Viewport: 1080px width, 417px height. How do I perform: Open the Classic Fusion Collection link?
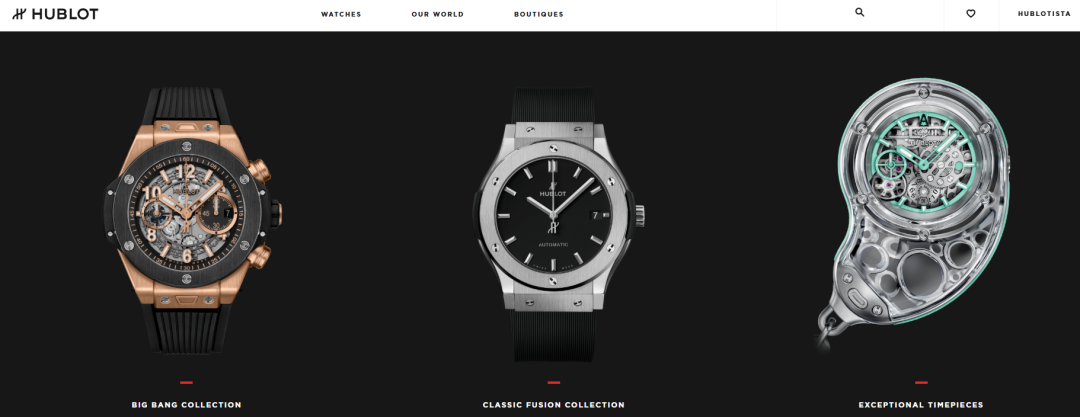[x=554, y=405]
